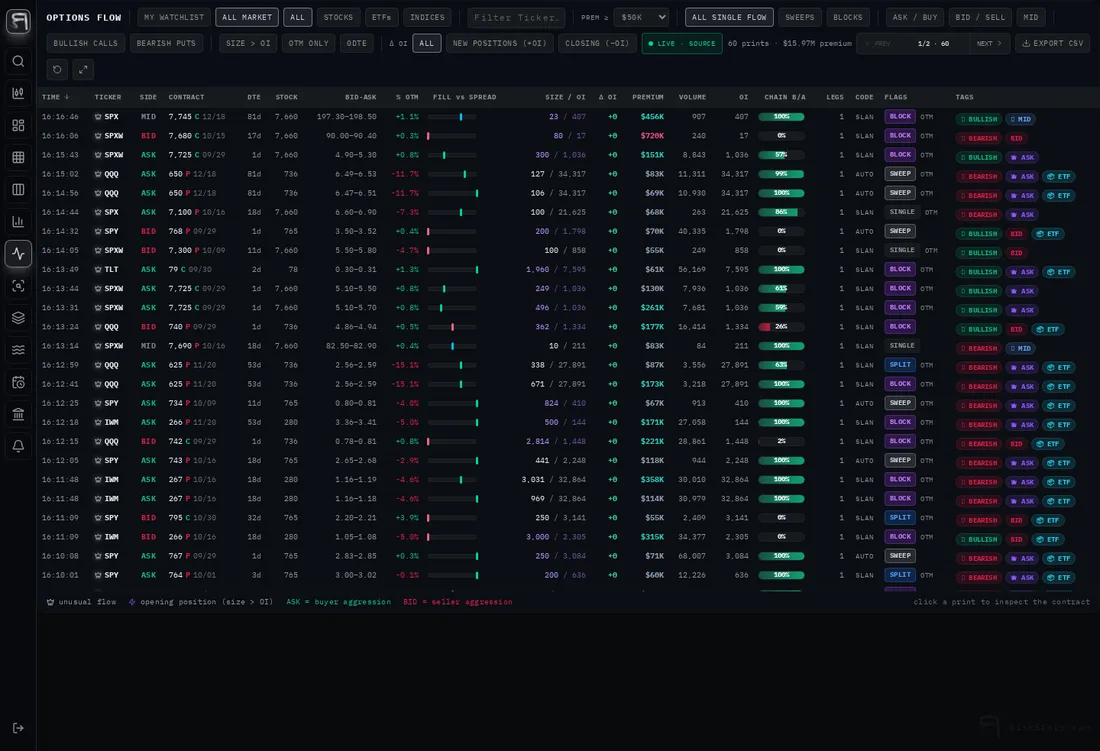Select All Single Flow tab
This screenshot has width=1100, height=751.
[x=729, y=18]
